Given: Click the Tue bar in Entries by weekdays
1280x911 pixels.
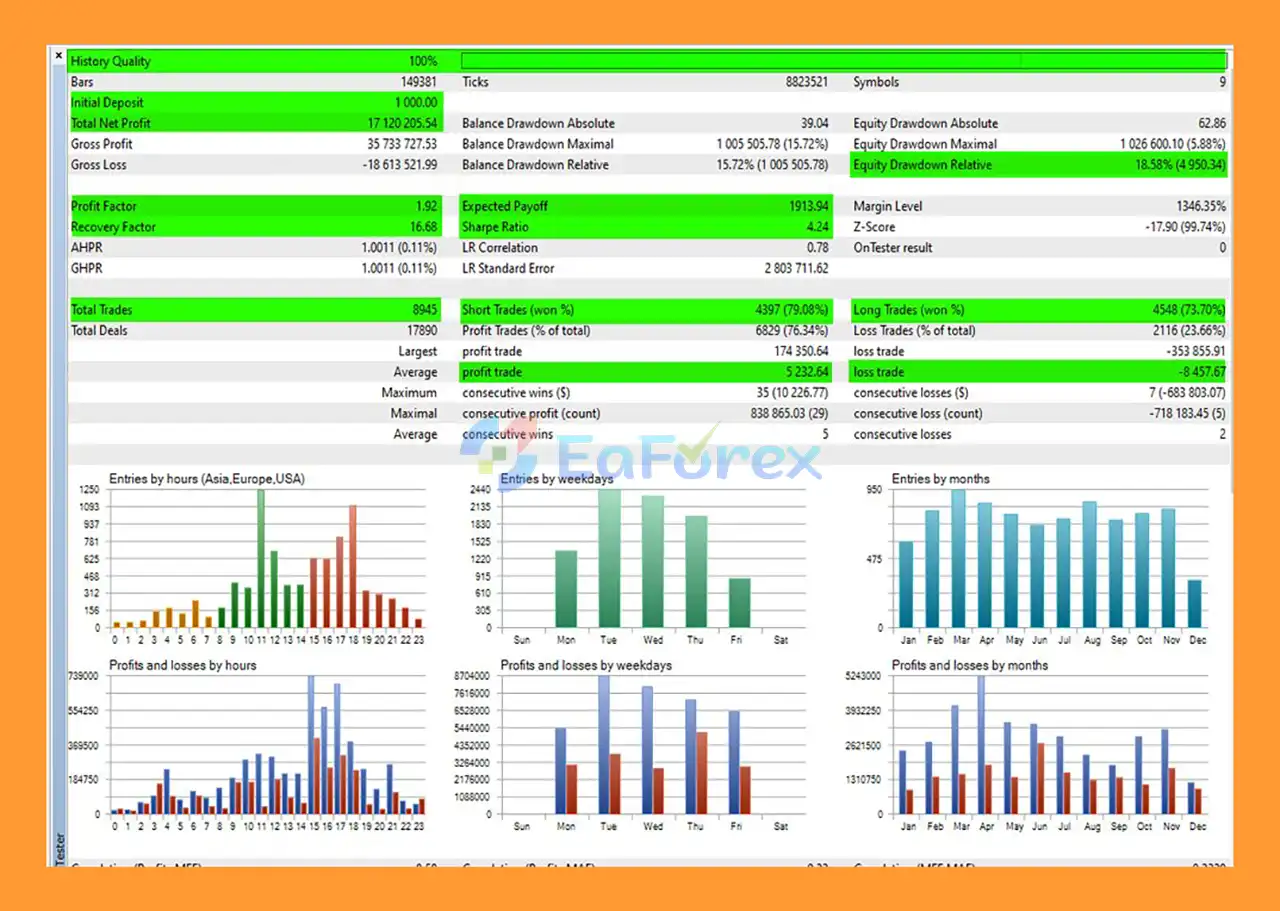Looking at the screenshot, I should 609,558.
